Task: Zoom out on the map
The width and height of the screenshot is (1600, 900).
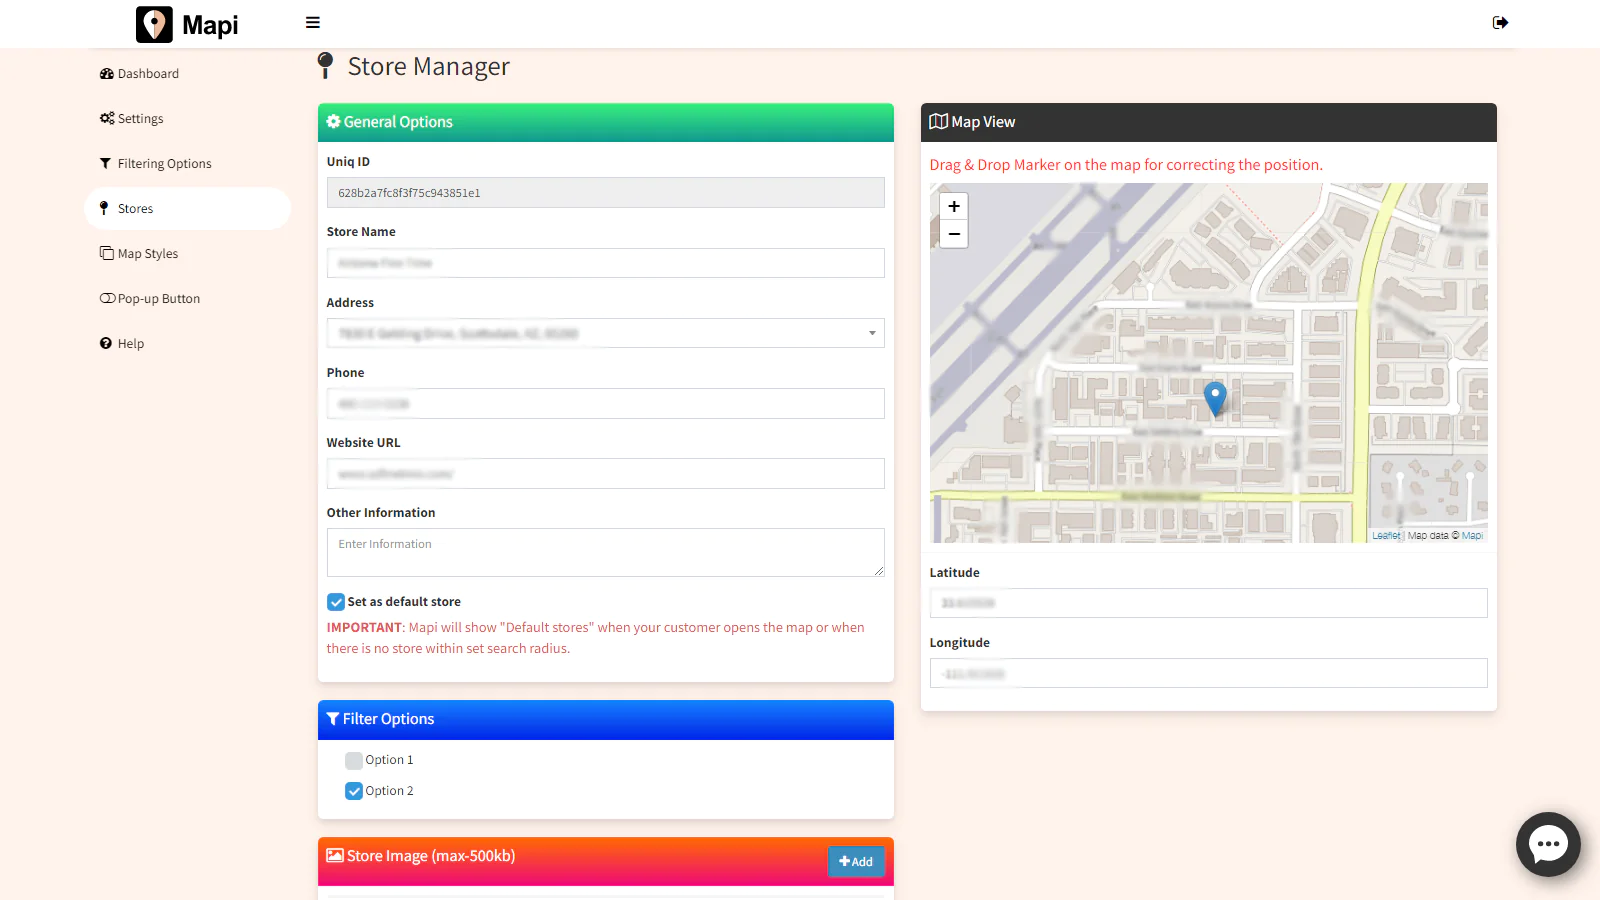Action: click(954, 234)
